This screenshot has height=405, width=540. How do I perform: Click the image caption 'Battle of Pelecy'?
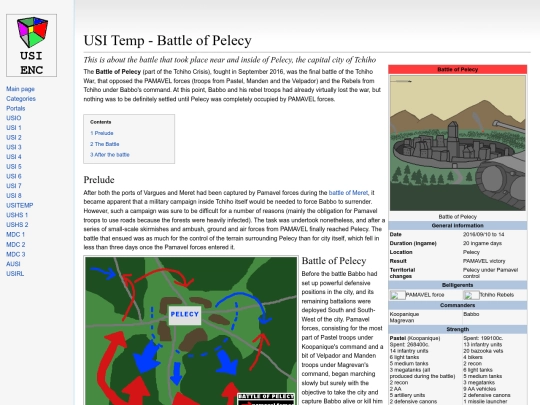click(458, 217)
